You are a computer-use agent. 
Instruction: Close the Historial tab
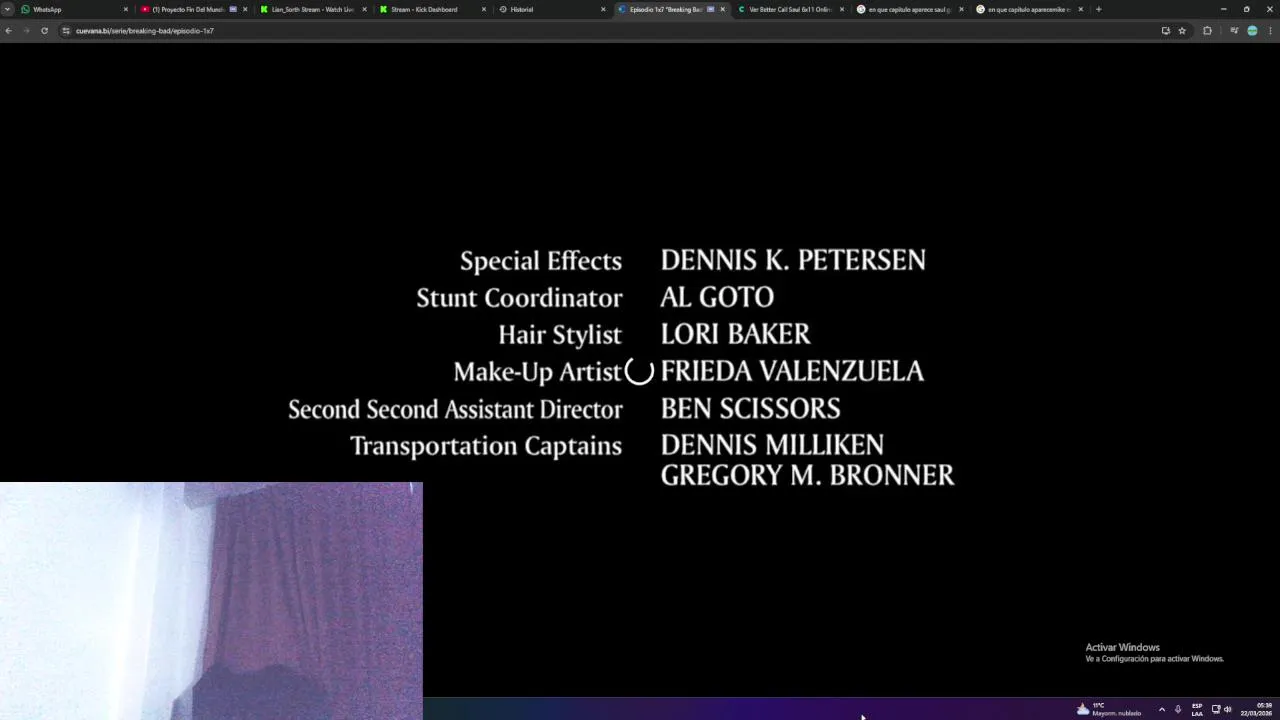(603, 9)
